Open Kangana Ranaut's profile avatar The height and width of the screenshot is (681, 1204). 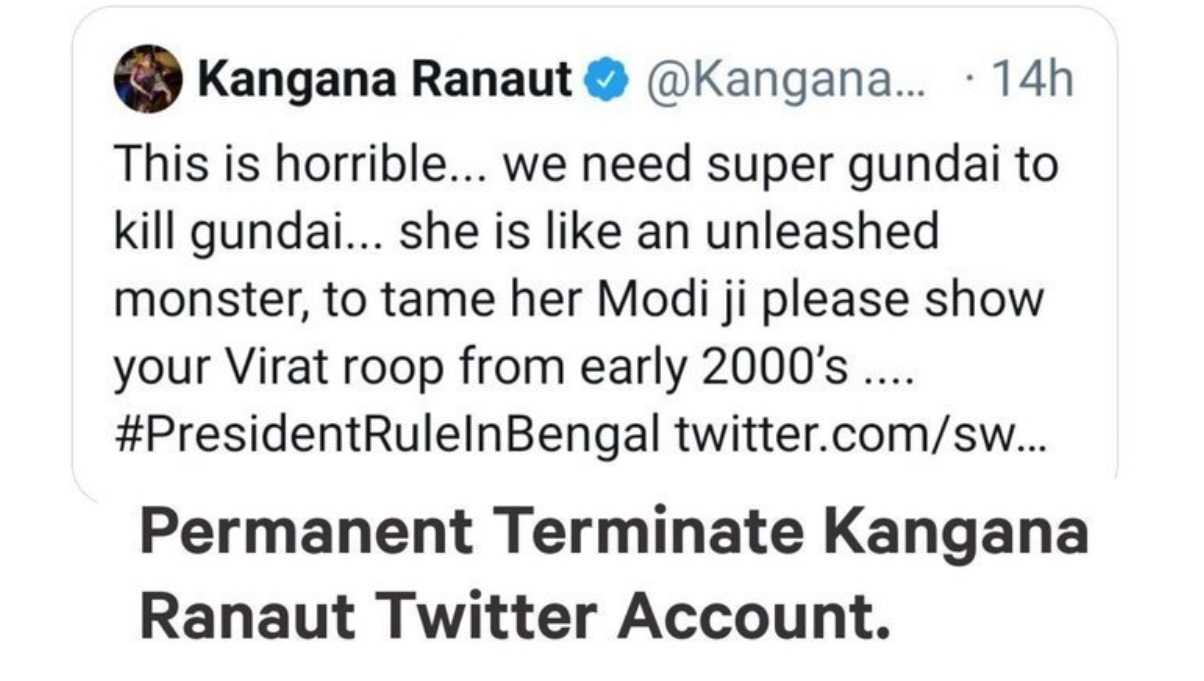pos(148,78)
